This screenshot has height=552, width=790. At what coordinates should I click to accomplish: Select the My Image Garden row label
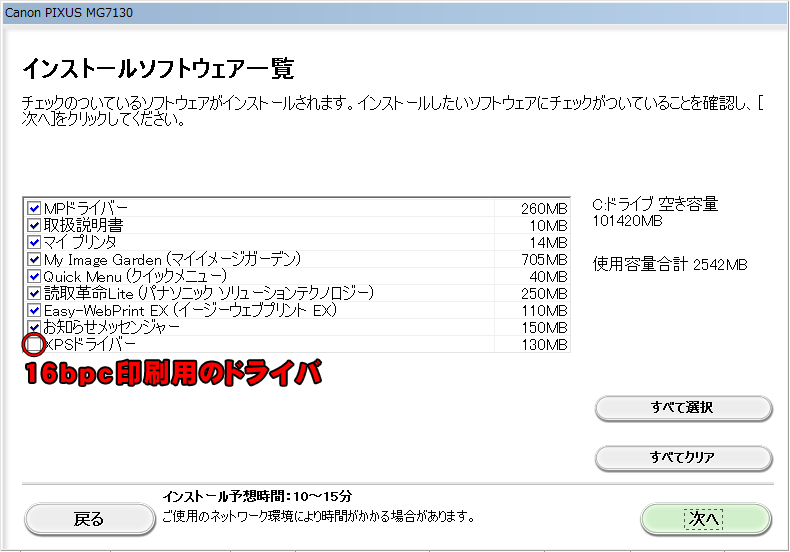(172, 259)
